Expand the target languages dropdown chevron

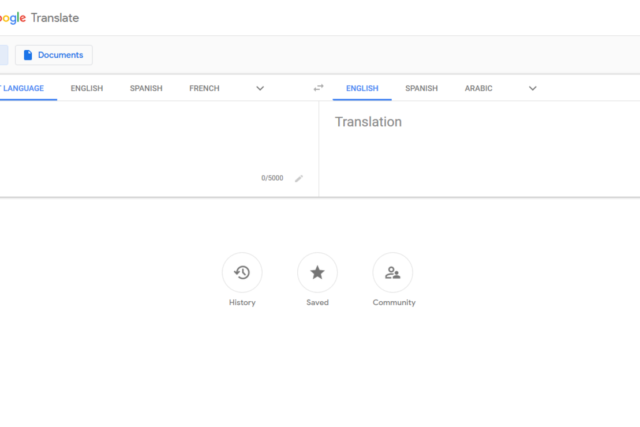[x=533, y=88]
